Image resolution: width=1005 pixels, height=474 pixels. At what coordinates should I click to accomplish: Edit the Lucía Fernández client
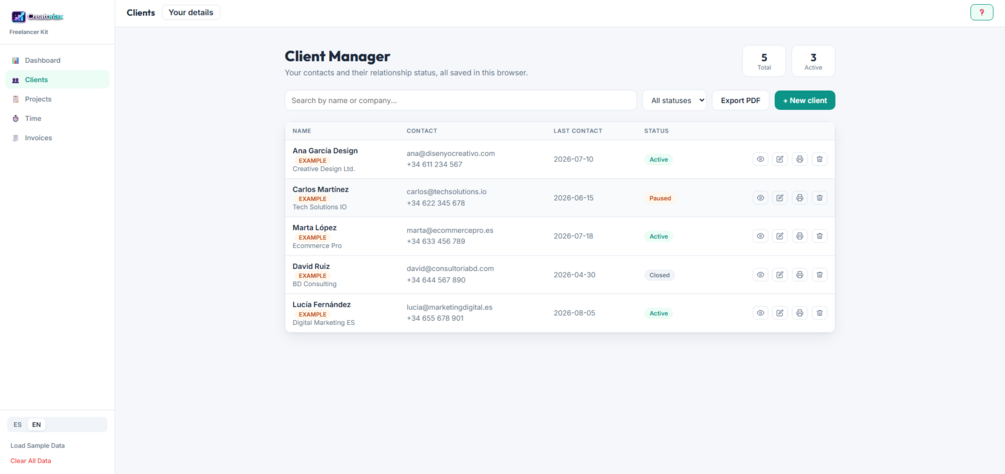tap(779, 313)
